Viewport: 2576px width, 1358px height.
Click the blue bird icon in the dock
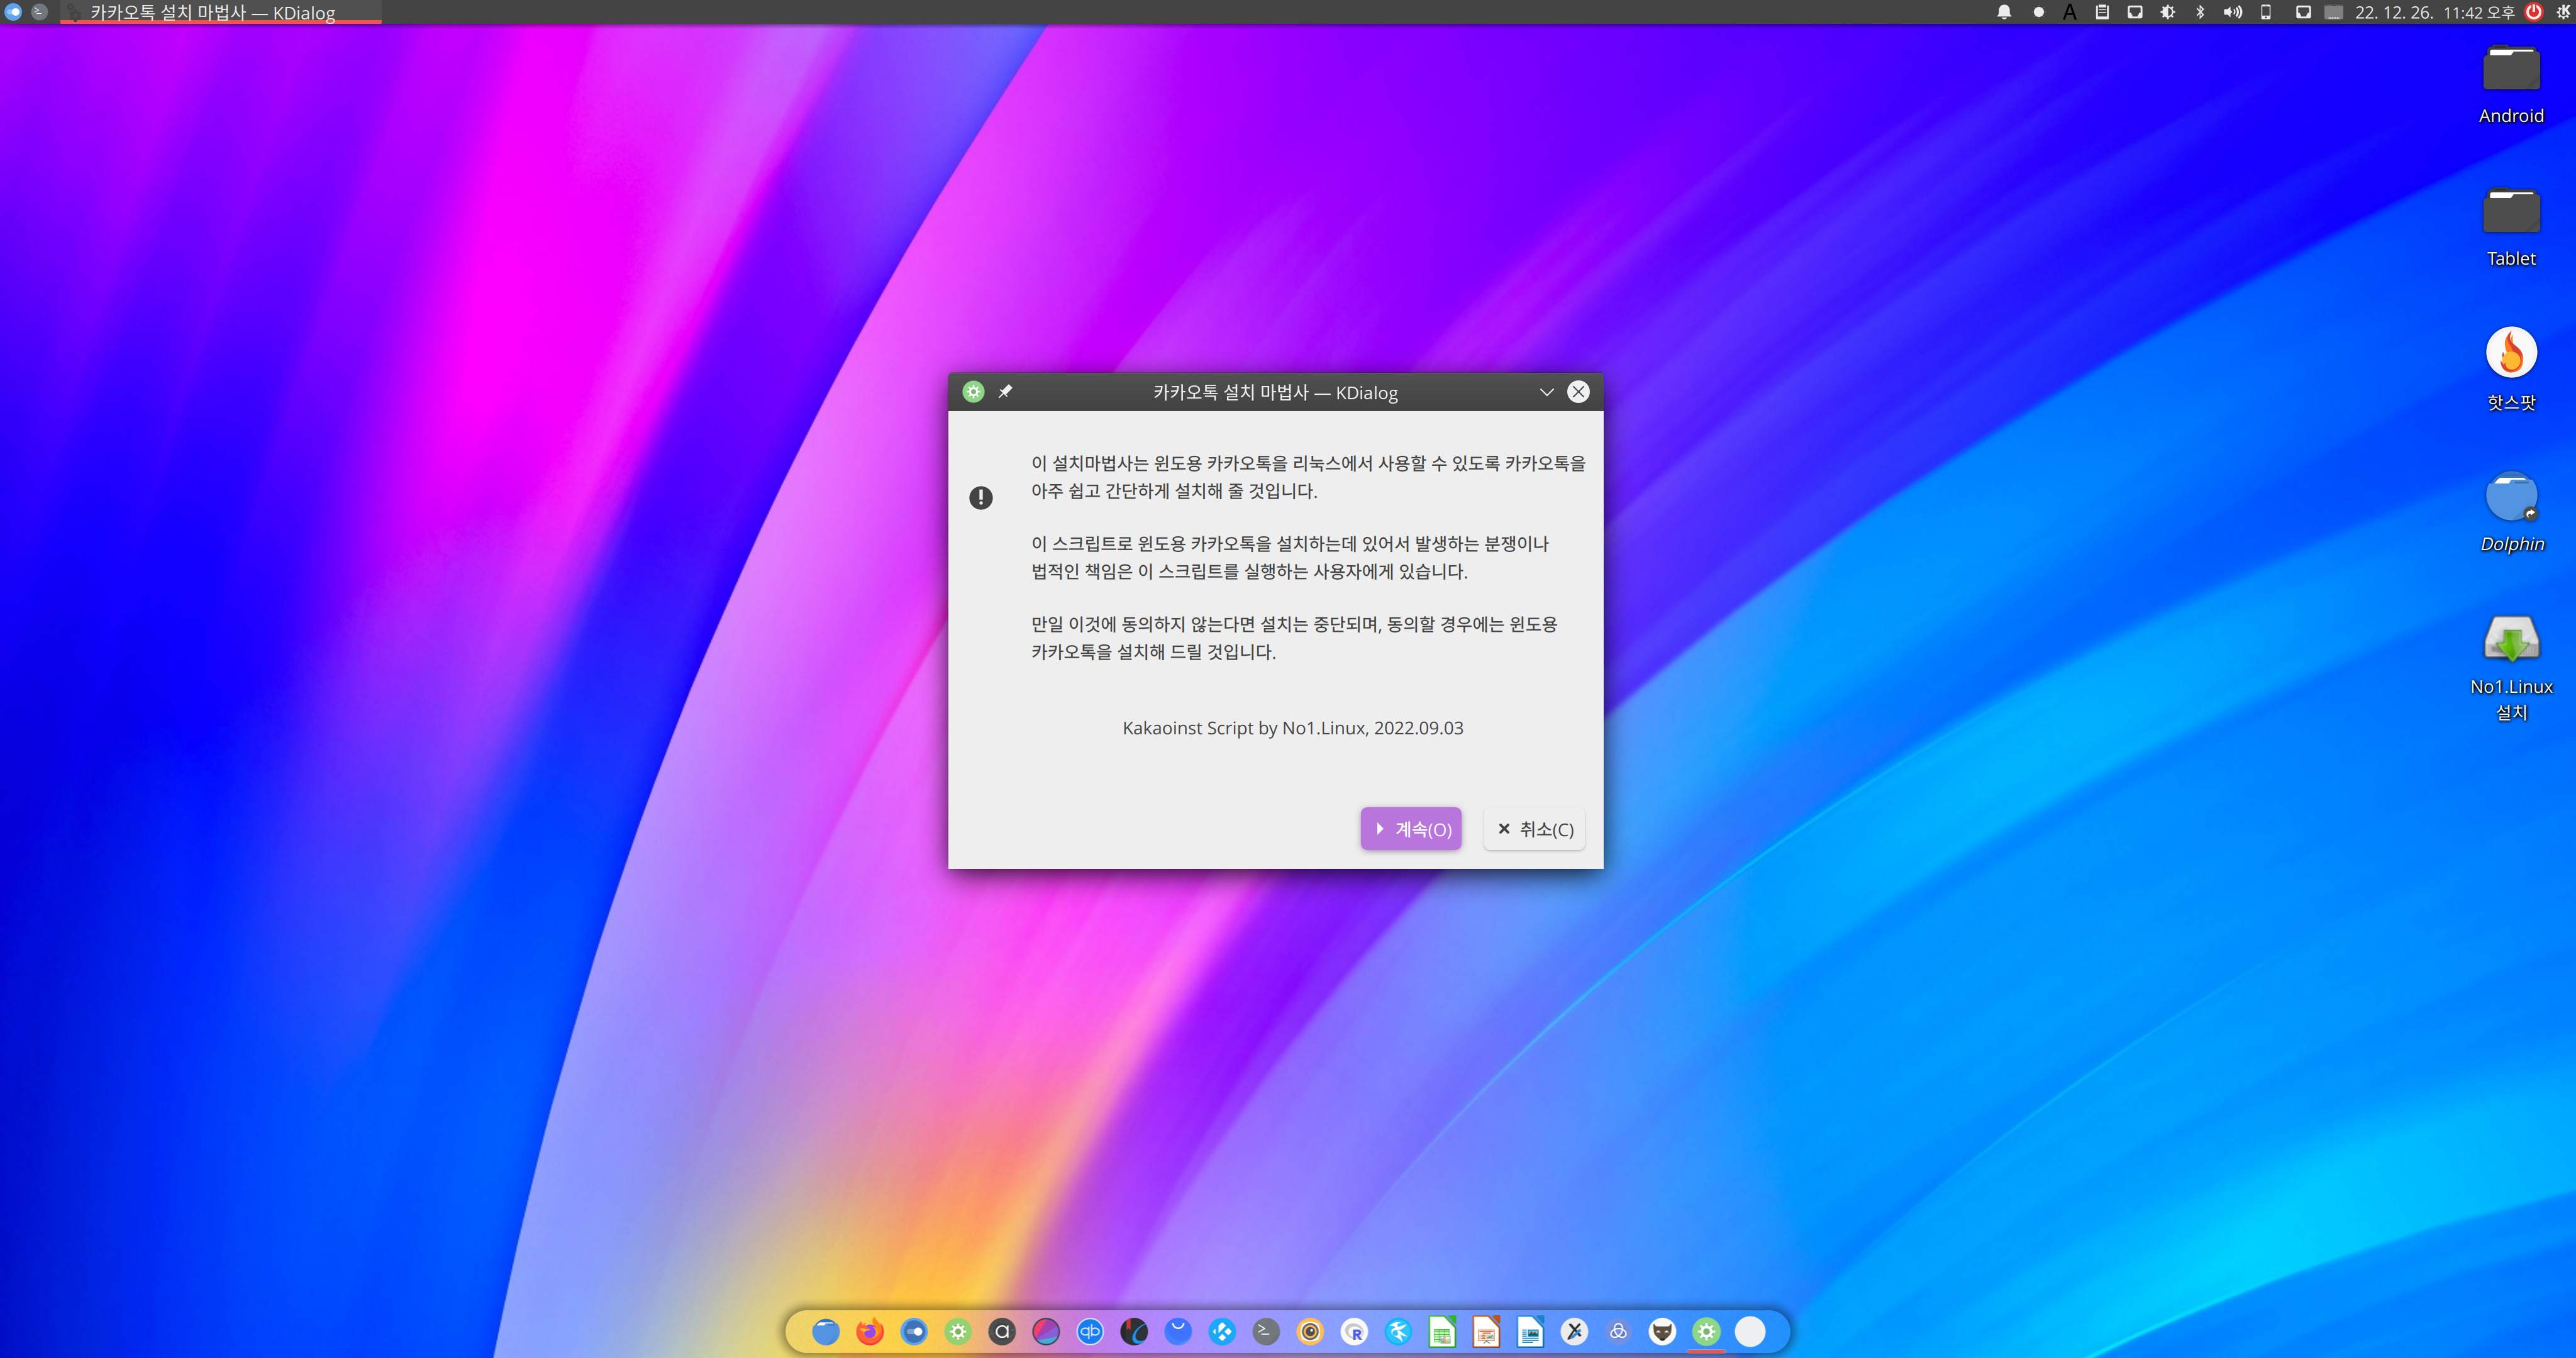[x=1398, y=1331]
